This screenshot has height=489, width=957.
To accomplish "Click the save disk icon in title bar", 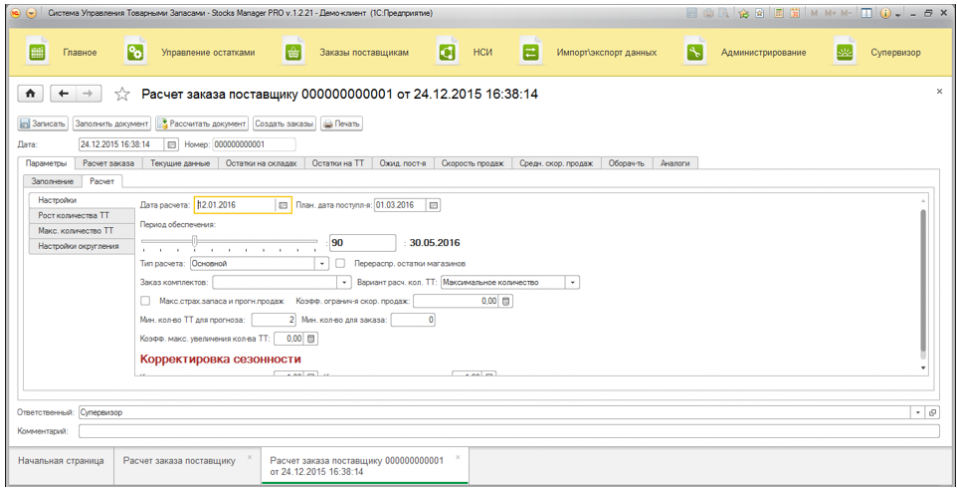I will click(x=693, y=13).
